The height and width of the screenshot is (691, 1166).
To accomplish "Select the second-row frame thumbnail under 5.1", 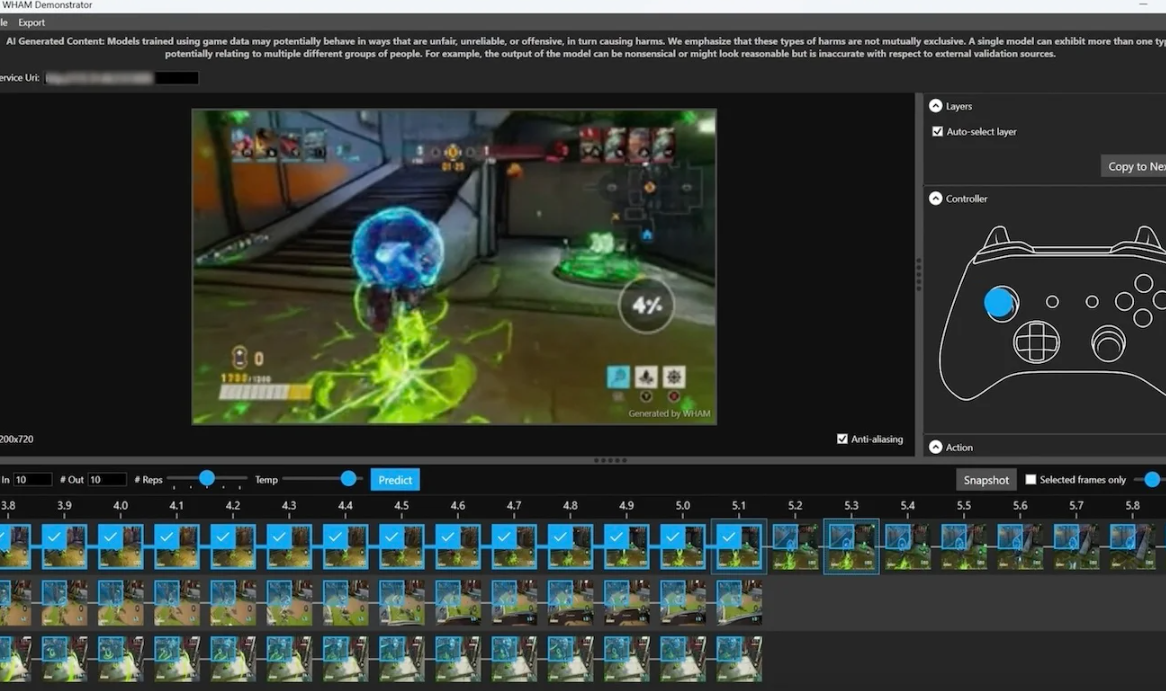I will (x=739, y=602).
